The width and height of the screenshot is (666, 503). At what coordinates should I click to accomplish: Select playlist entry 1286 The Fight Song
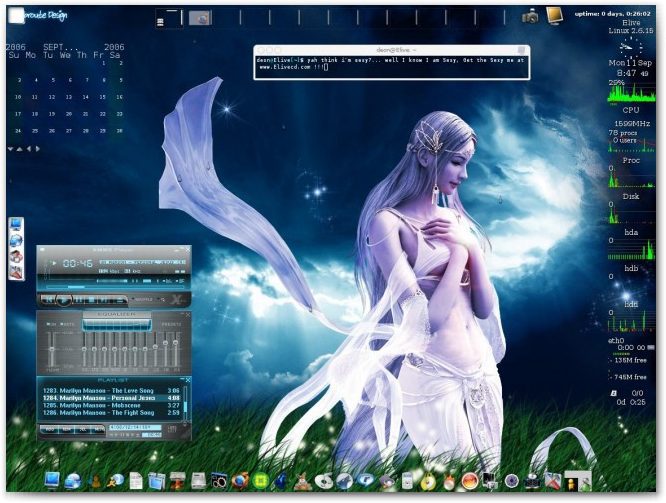(111, 413)
